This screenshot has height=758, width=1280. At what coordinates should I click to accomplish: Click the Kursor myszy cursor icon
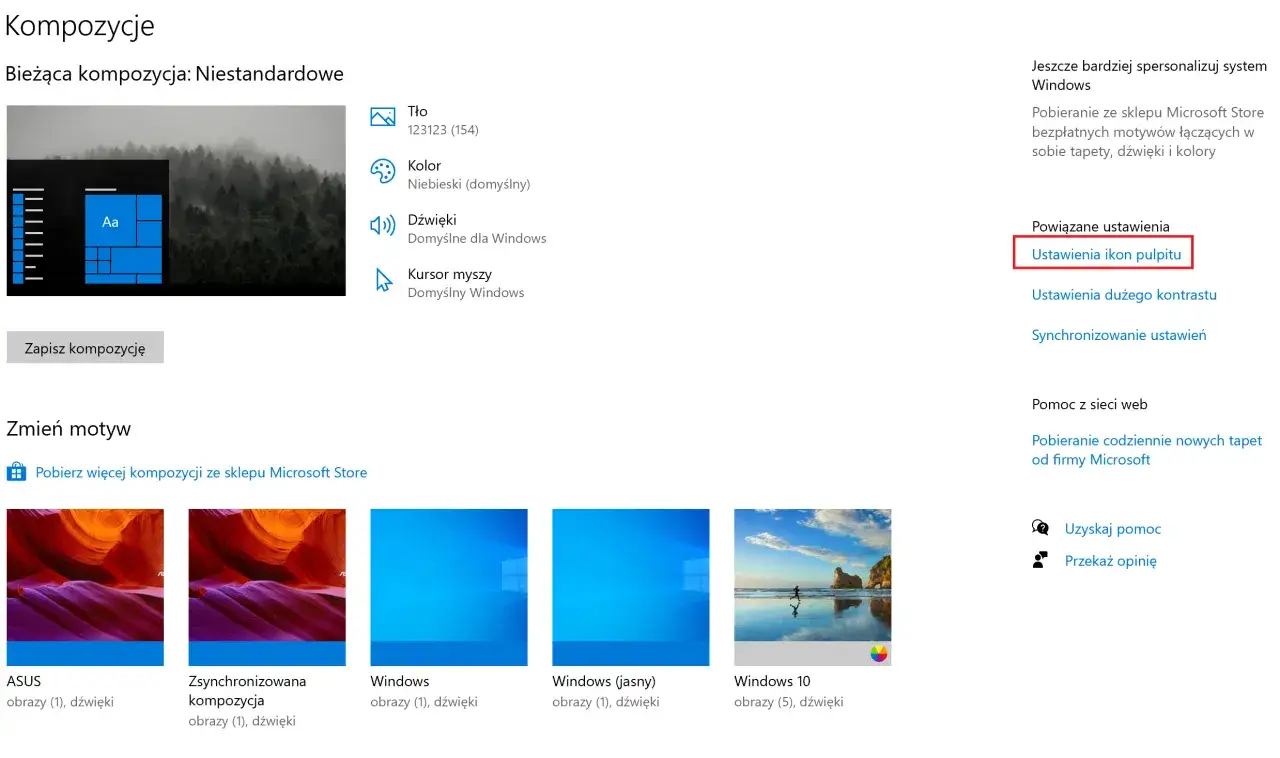pos(383,280)
